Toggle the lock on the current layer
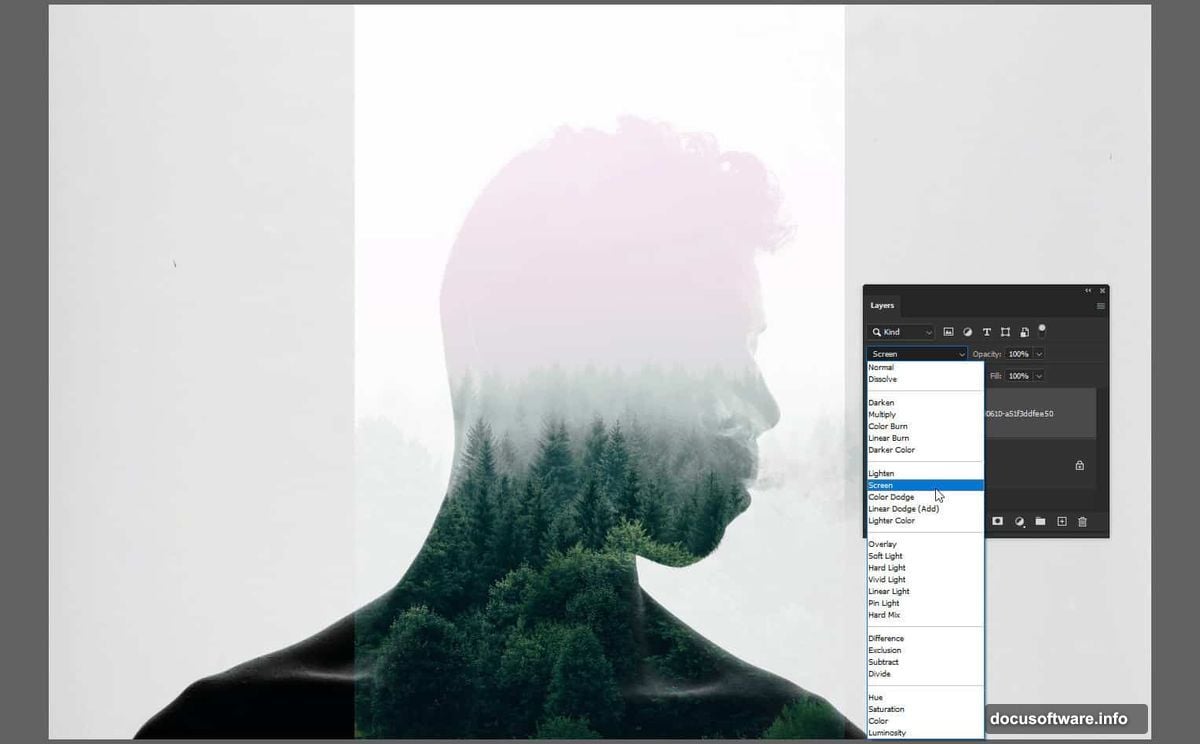1200x744 pixels. click(x=1080, y=465)
